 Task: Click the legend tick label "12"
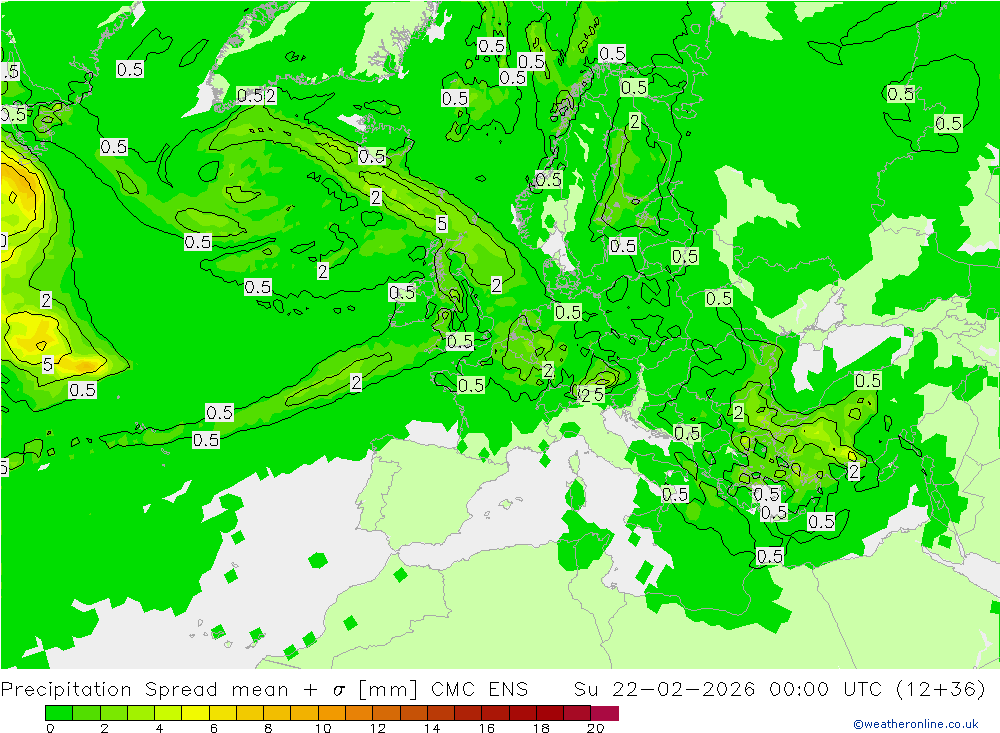[x=378, y=728]
